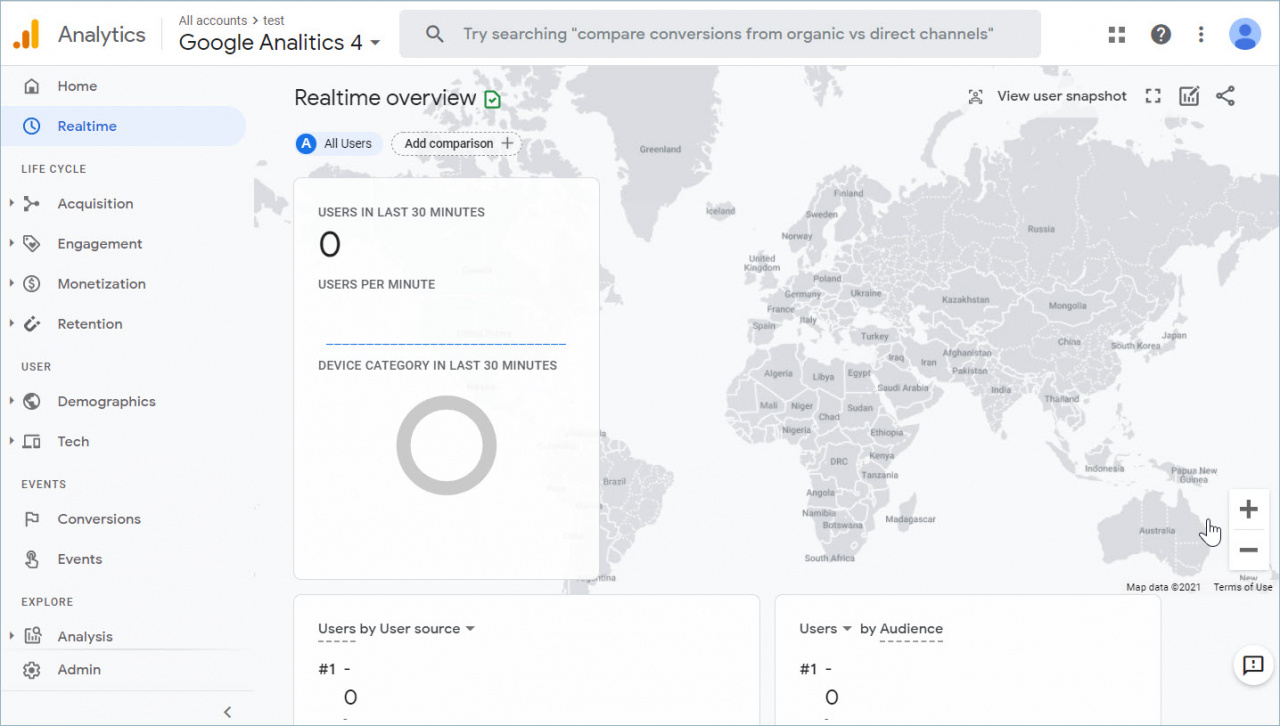Image resolution: width=1280 pixels, height=726 pixels.
Task: Click the Acquisition icon in sidebar
Action: pyautogui.click(x=32, y=204)
